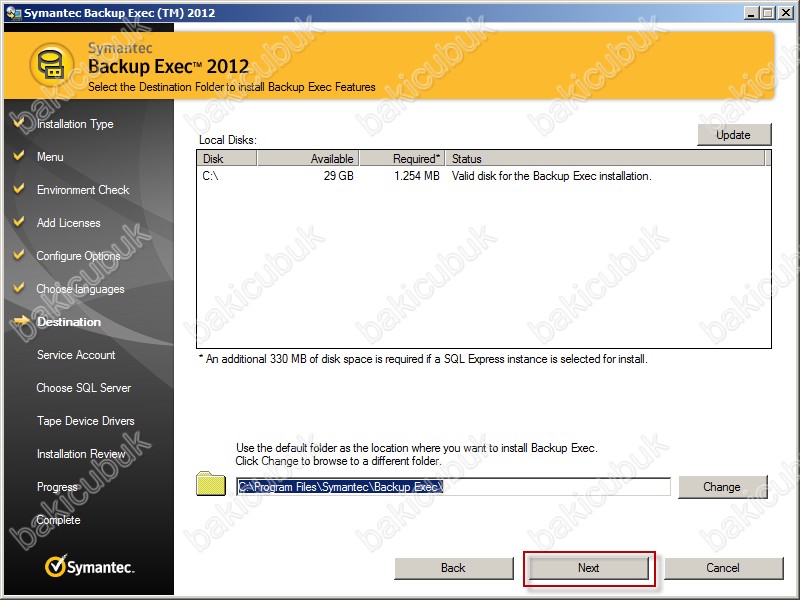Click the title bar application icon
The image size is (800, 600).
(x=13, y=12)
